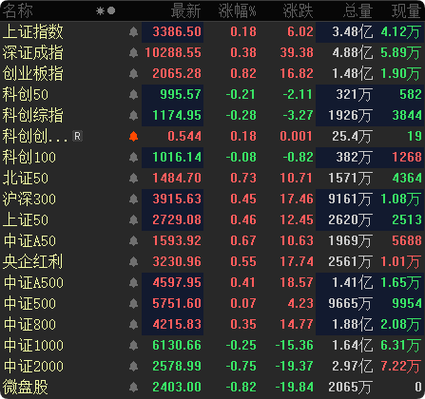Click the latest price 995.57
This screenshot has height=399, width=425.
pos(181,95)
